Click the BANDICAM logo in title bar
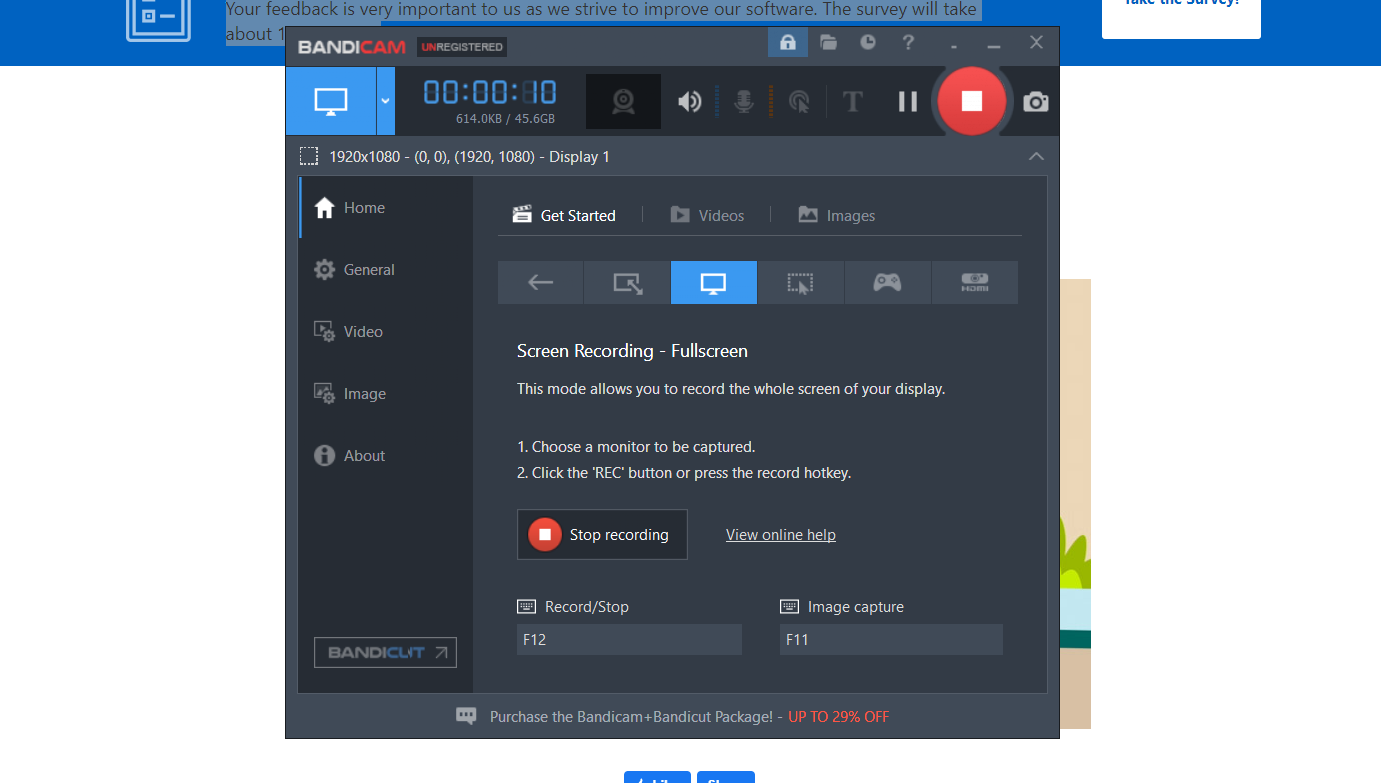The width and height of the screenshot is (1381, 783). (351, 47)
